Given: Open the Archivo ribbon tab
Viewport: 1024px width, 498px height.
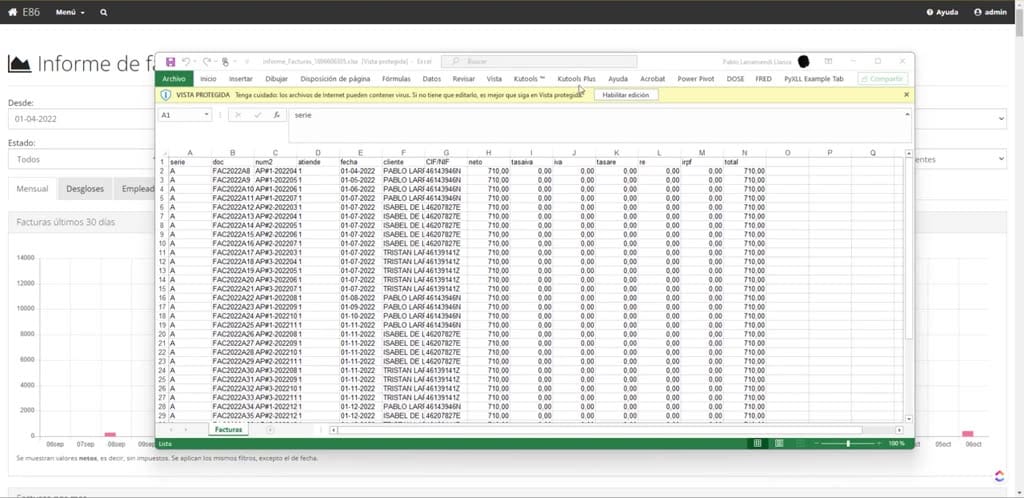Looking at the screenshot, I should point(174,78).
